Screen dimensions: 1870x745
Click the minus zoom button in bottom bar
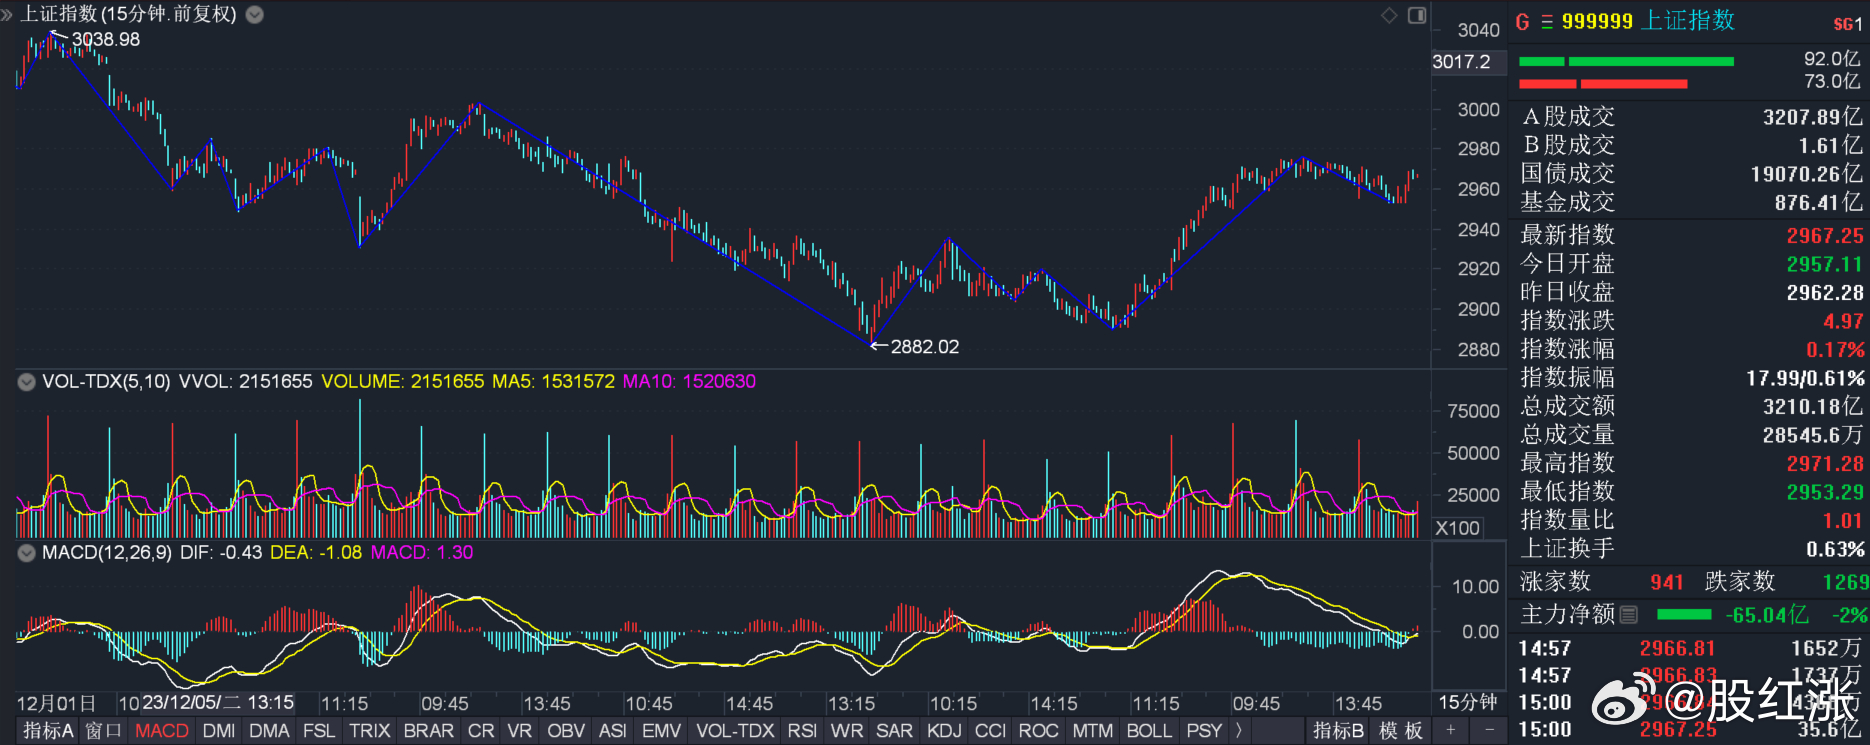[x=1489, y=731]
